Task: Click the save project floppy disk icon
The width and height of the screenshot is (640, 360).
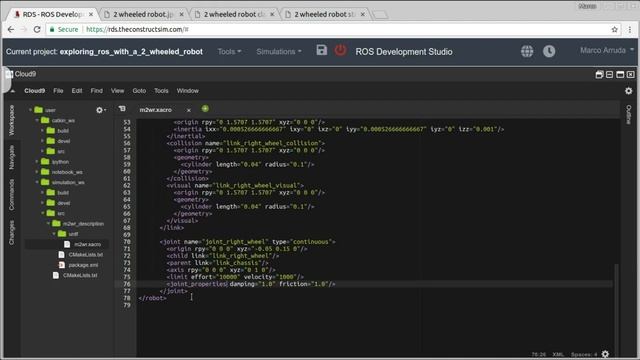Action: [x=322, y=50]
